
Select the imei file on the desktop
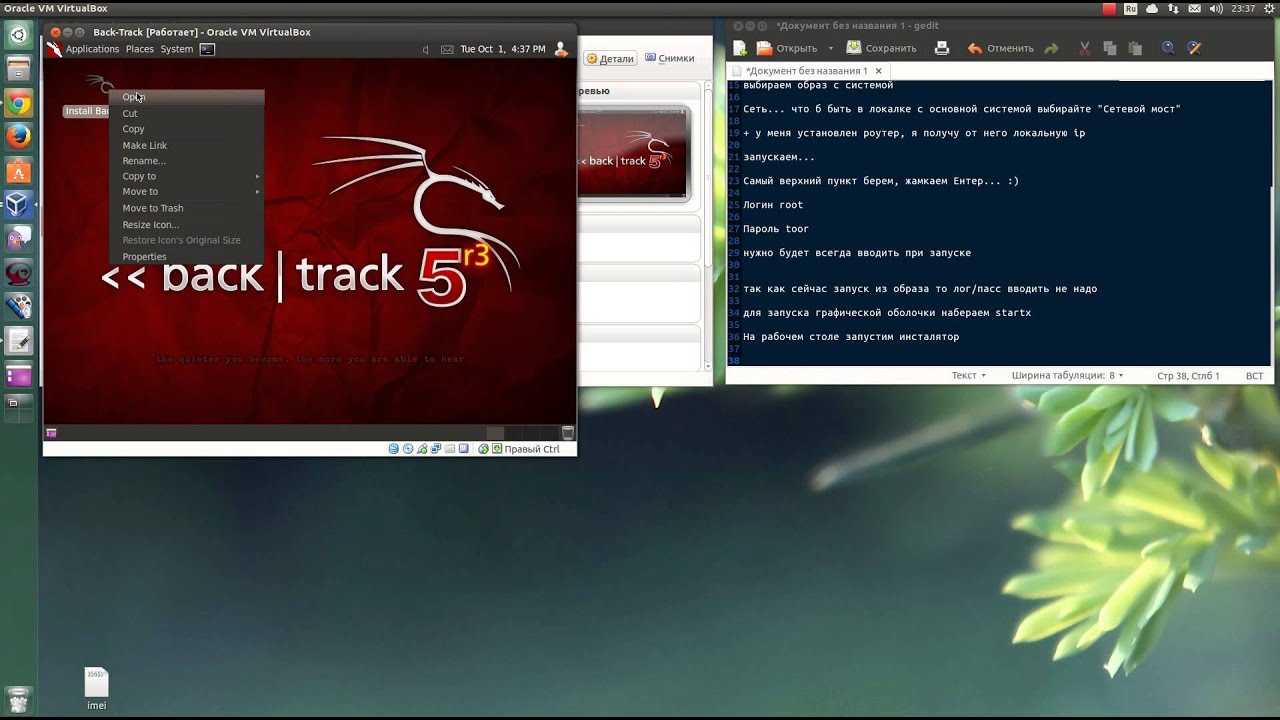[96, 689]
